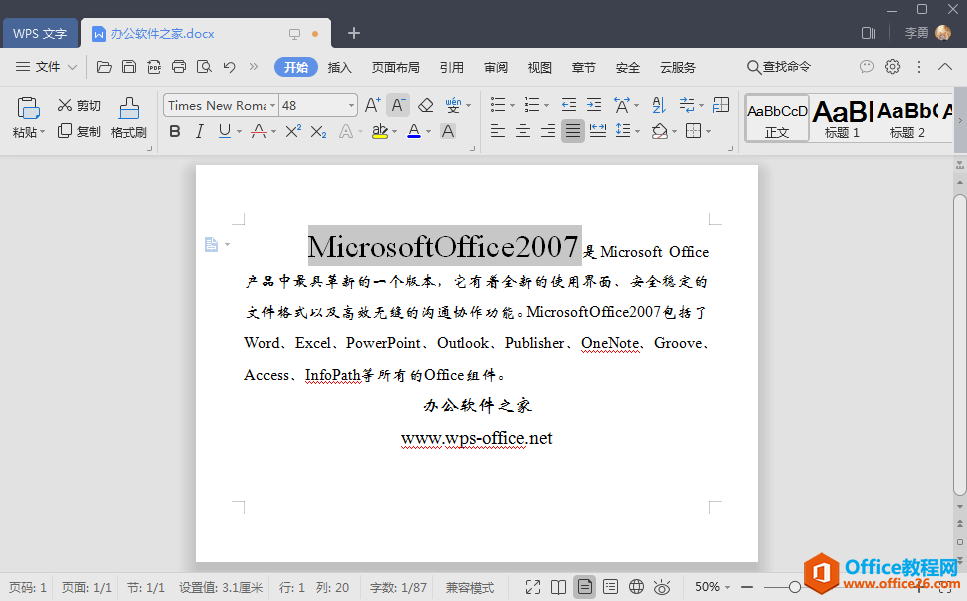967x601 pixels.
Task: Click the print icon in quick access toolbar
Action: coord(179,67)
